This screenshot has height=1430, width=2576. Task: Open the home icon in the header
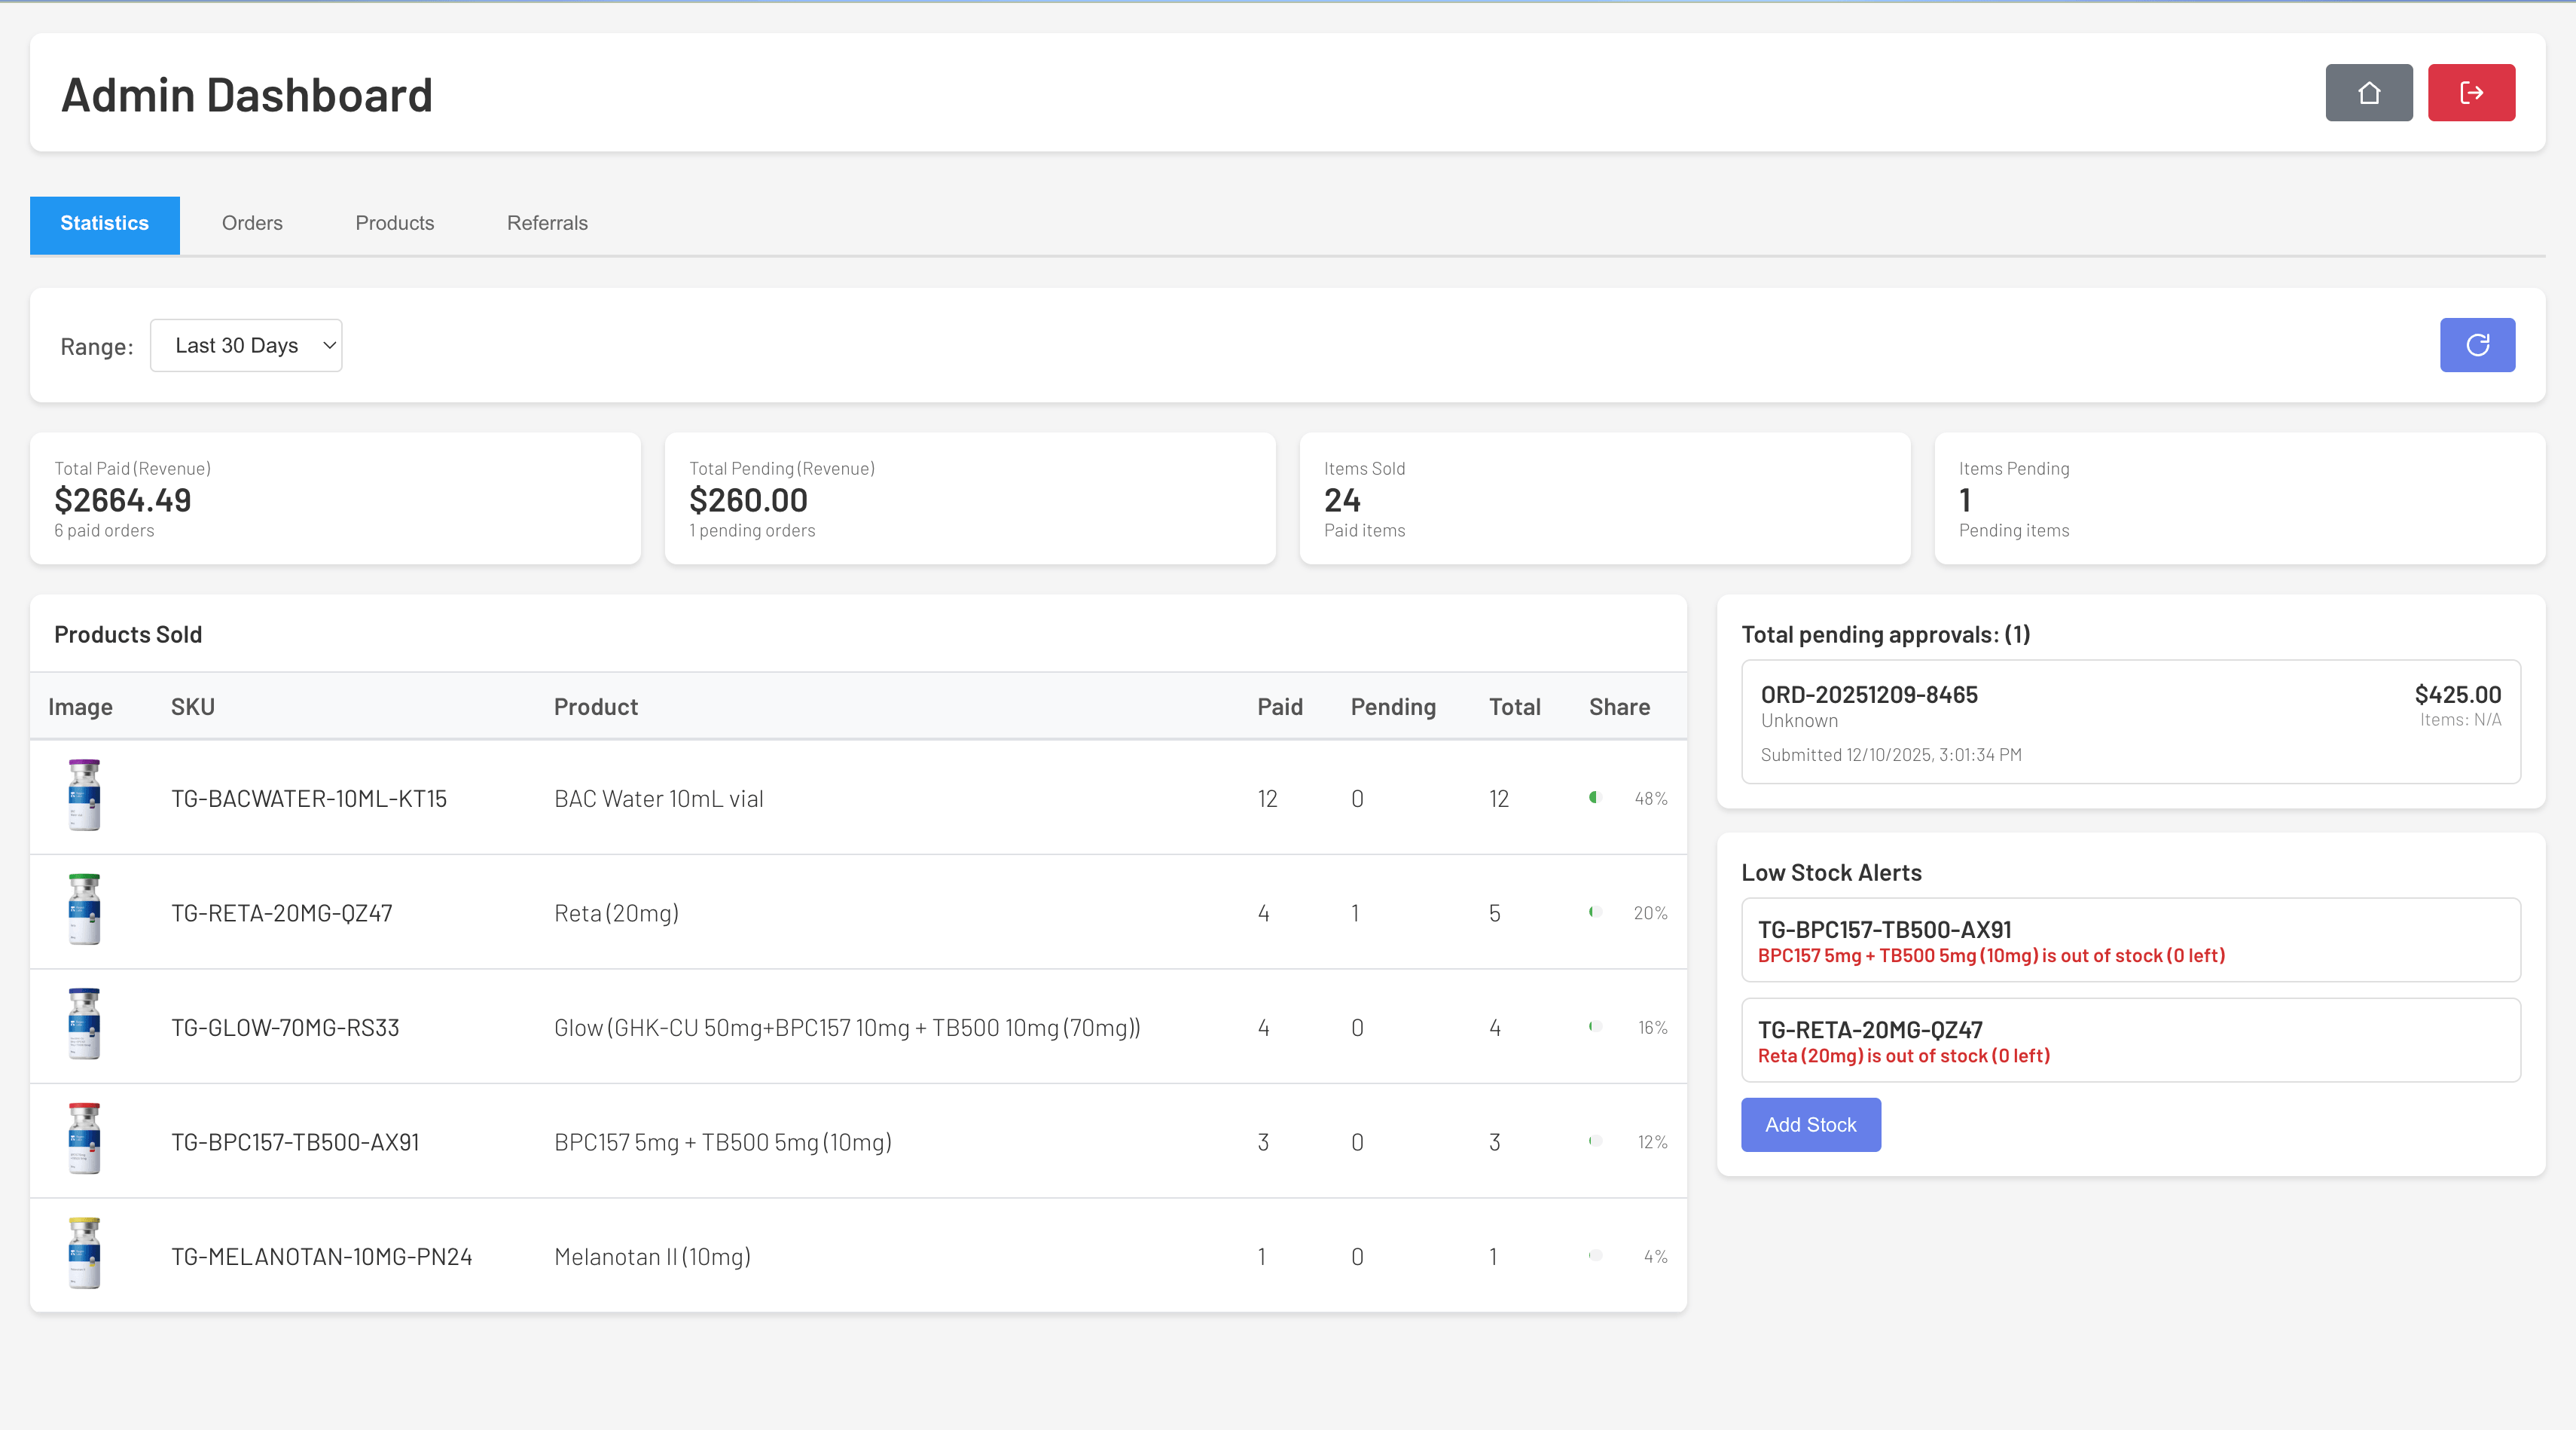point(2368,92)
